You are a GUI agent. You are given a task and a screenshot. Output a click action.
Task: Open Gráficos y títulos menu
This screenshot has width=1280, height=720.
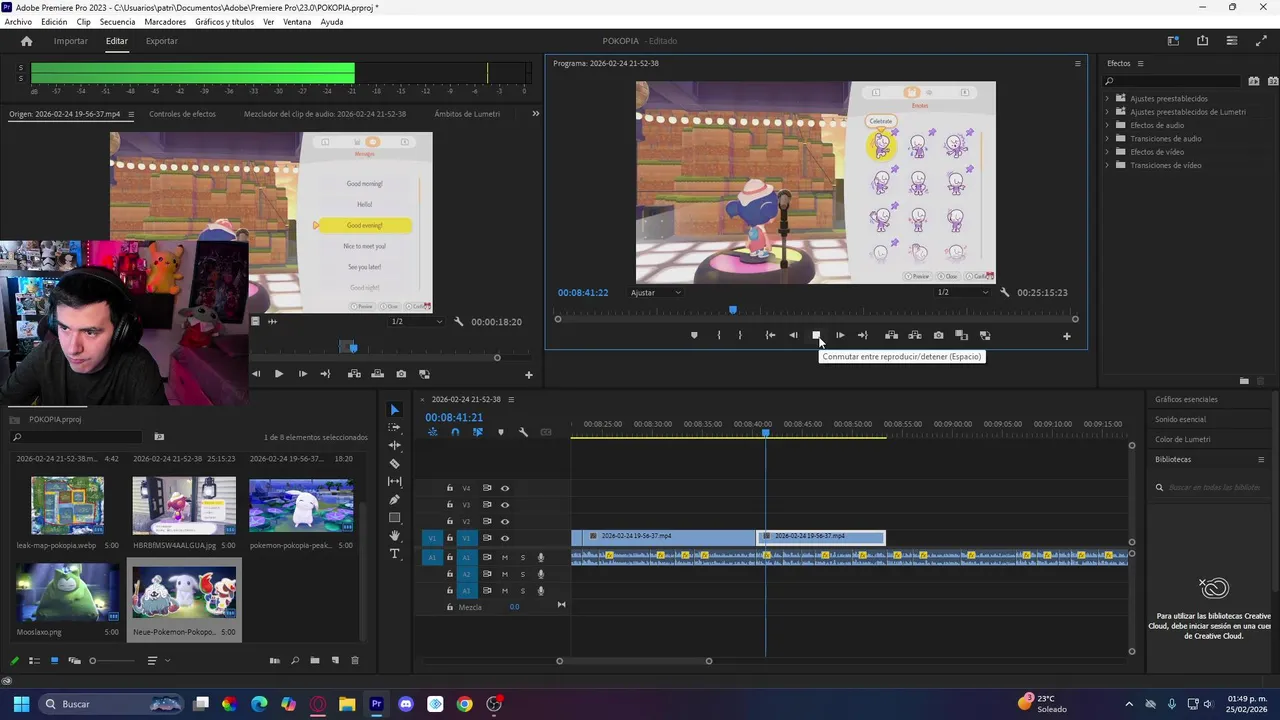click(x=224, y=22)
